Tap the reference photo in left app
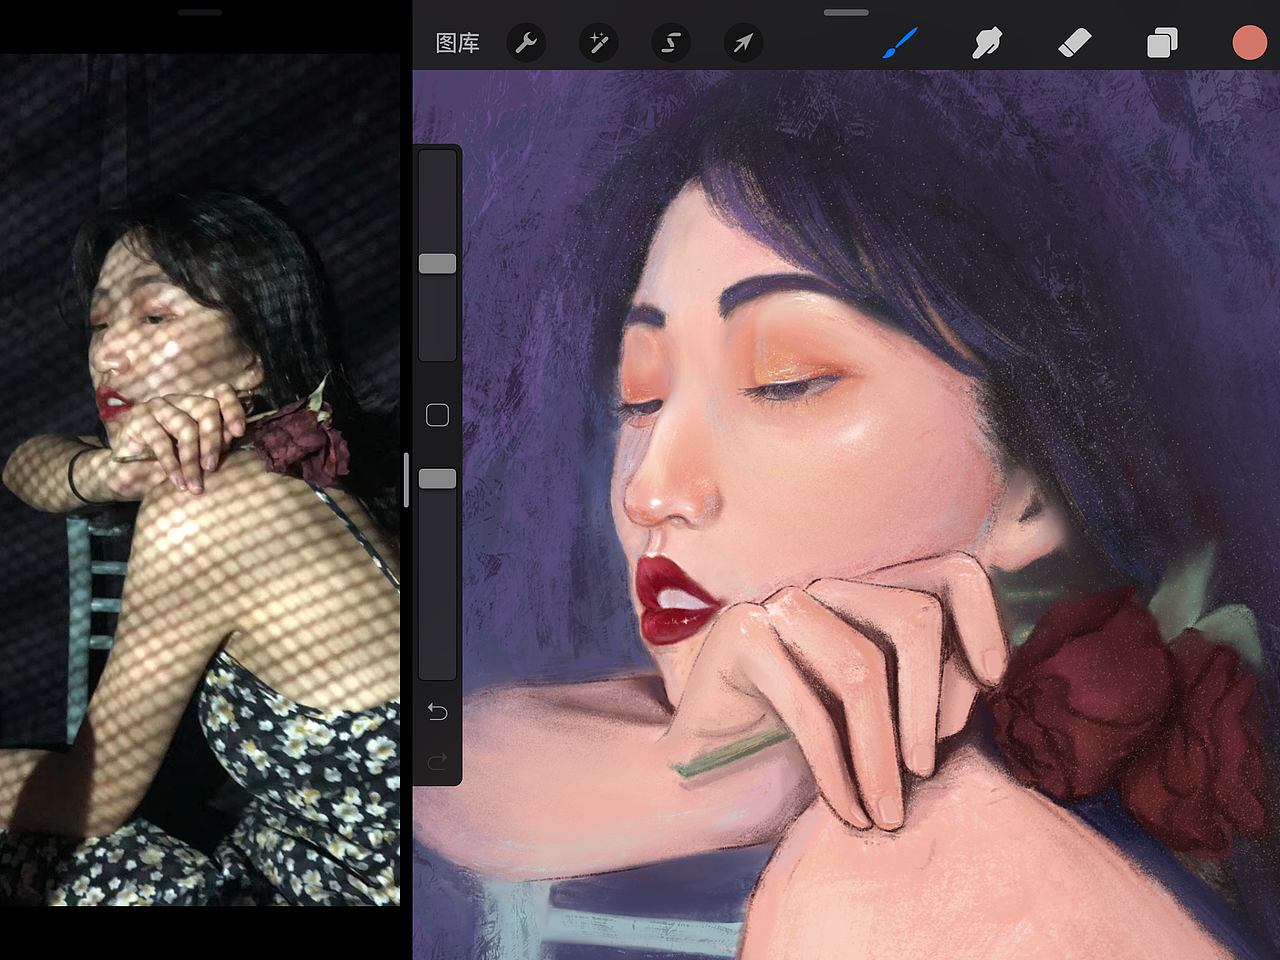The image size is (1280, 960). (200, 480)
